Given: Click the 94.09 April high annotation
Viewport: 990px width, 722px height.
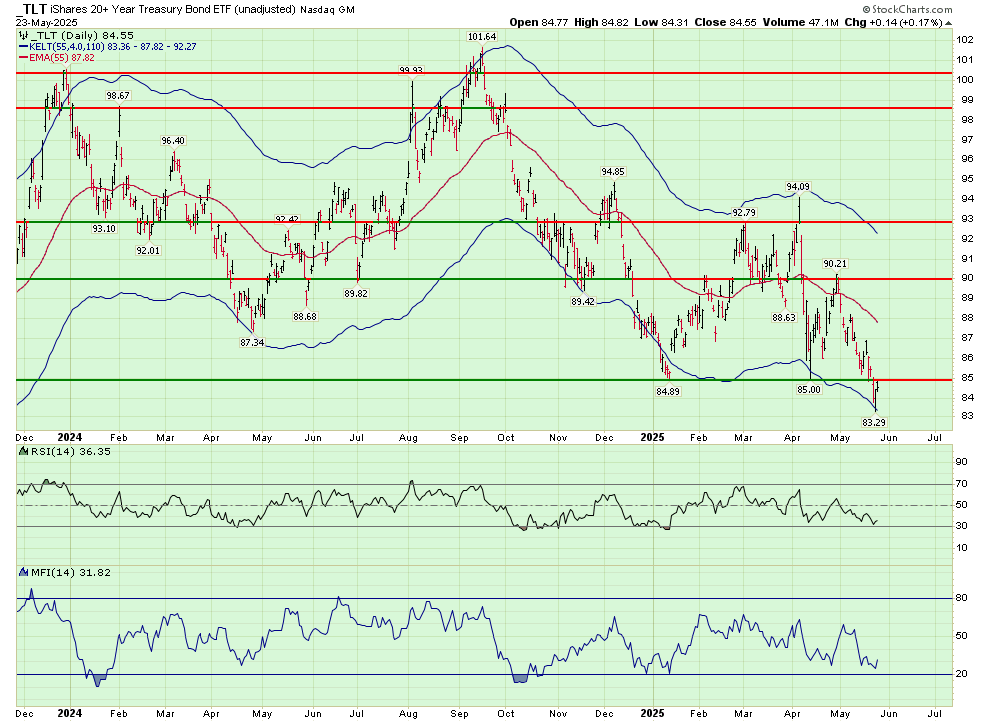Looking at the screenshot, I should [797, 186].
